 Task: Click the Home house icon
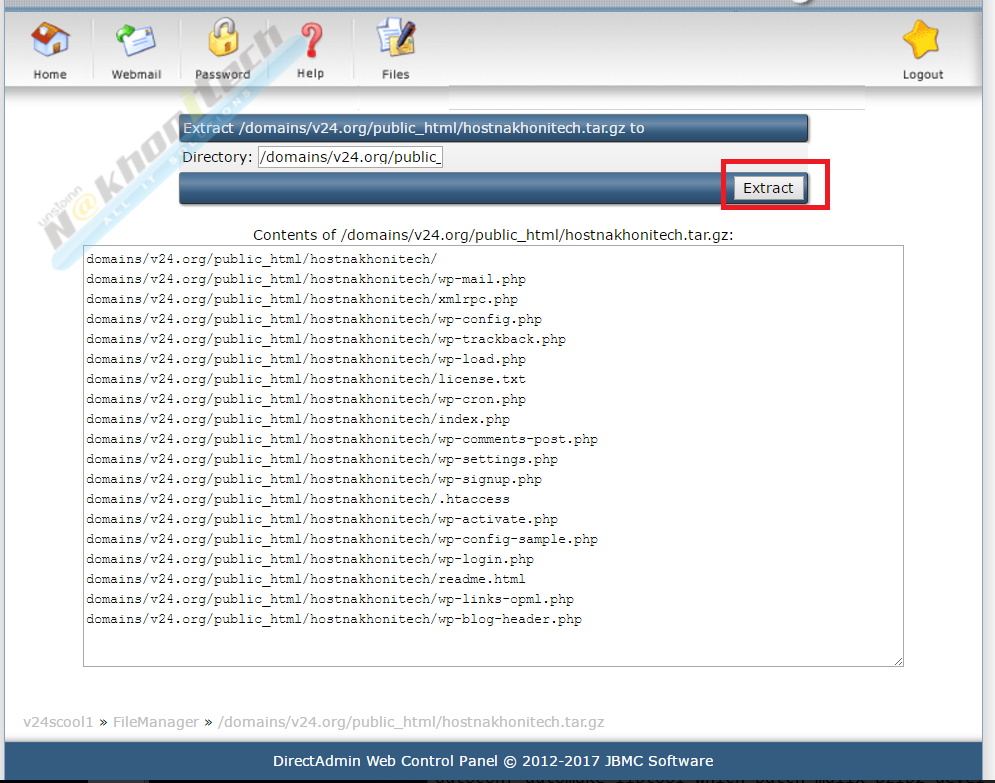(49, 42)
